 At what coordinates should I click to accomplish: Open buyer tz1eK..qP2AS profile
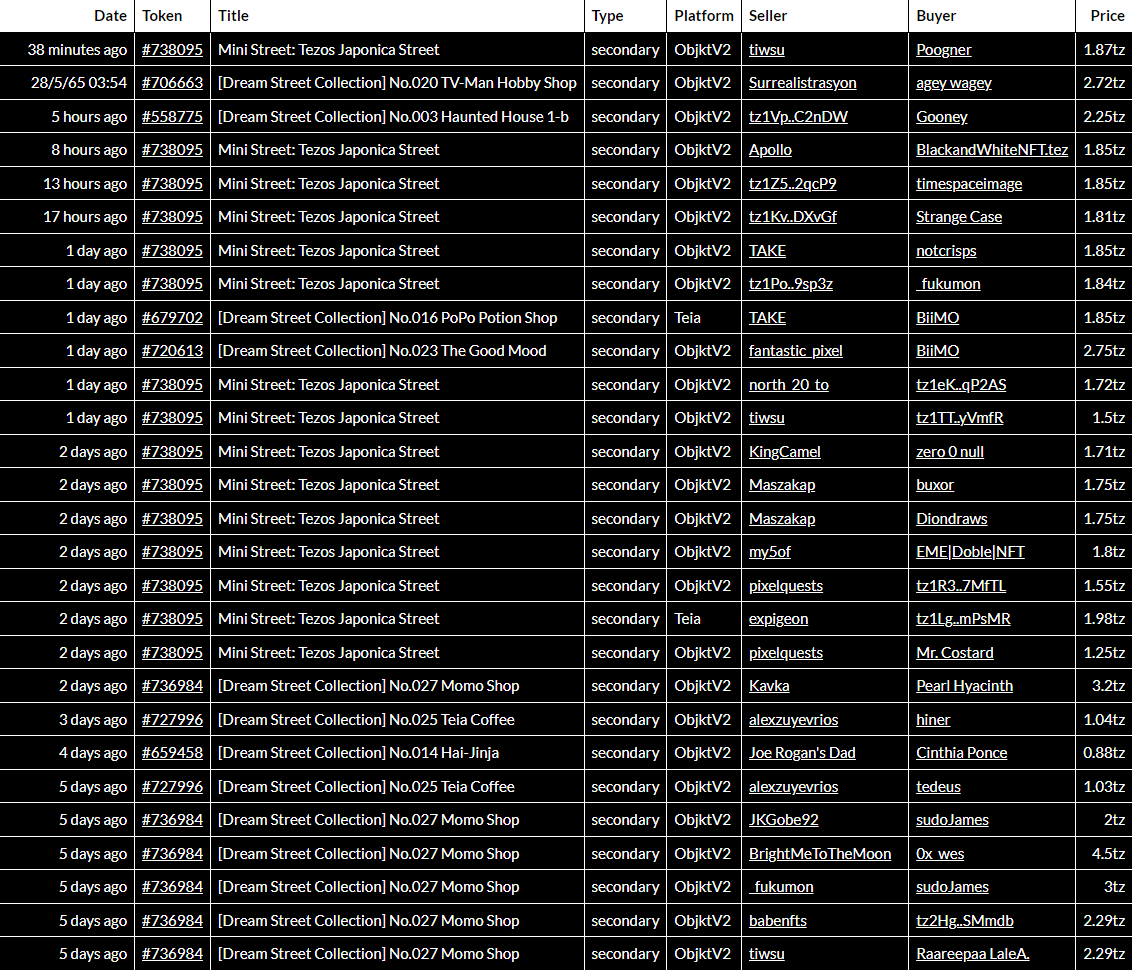[961, 385]
